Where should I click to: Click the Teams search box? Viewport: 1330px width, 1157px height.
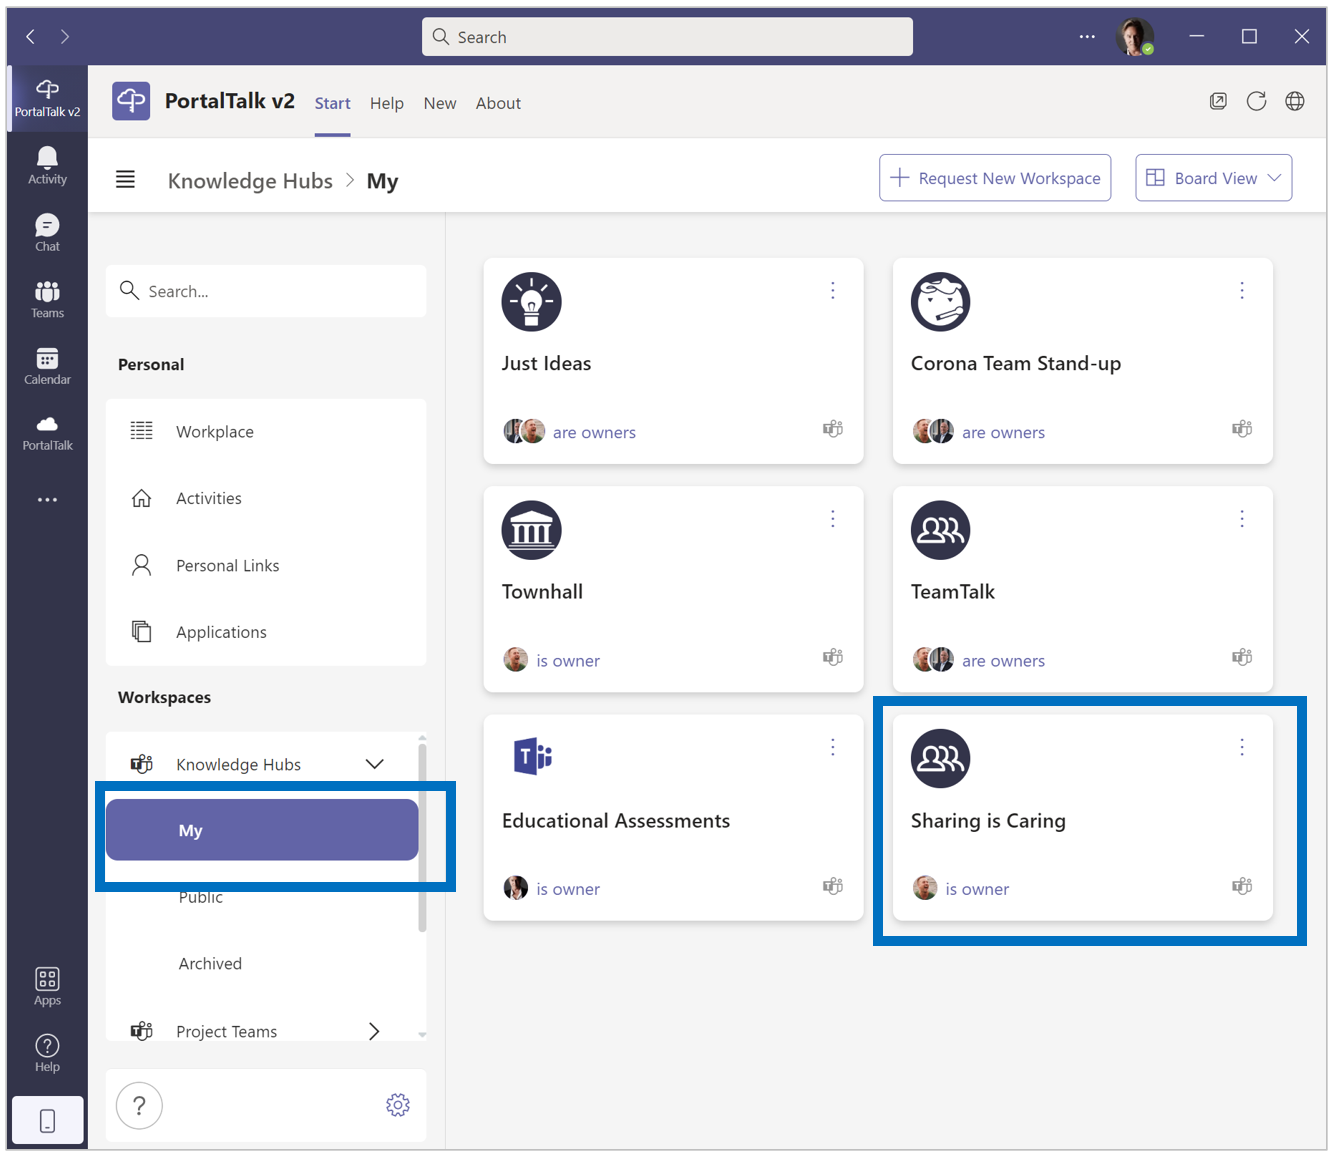pos(667,37)
